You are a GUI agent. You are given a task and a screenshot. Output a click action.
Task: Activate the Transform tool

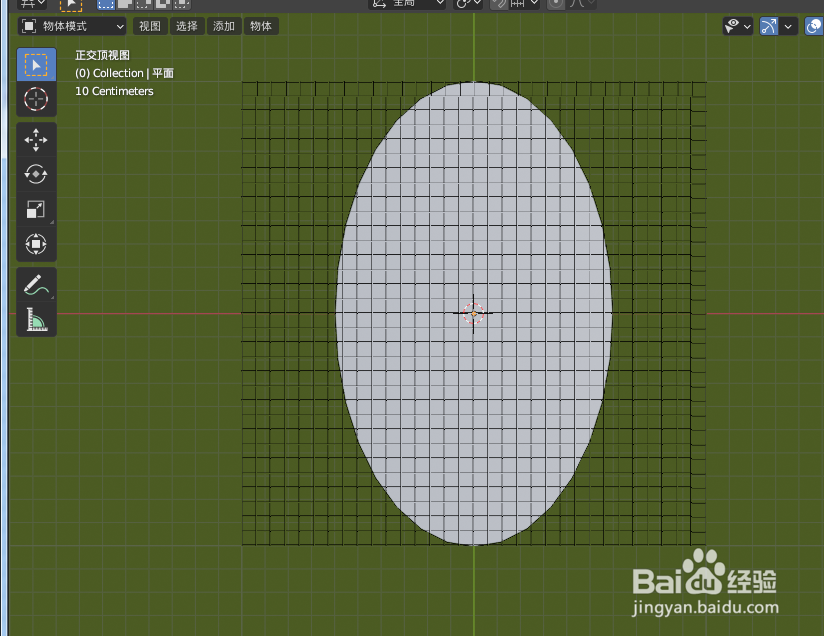[x=36, y=243]
